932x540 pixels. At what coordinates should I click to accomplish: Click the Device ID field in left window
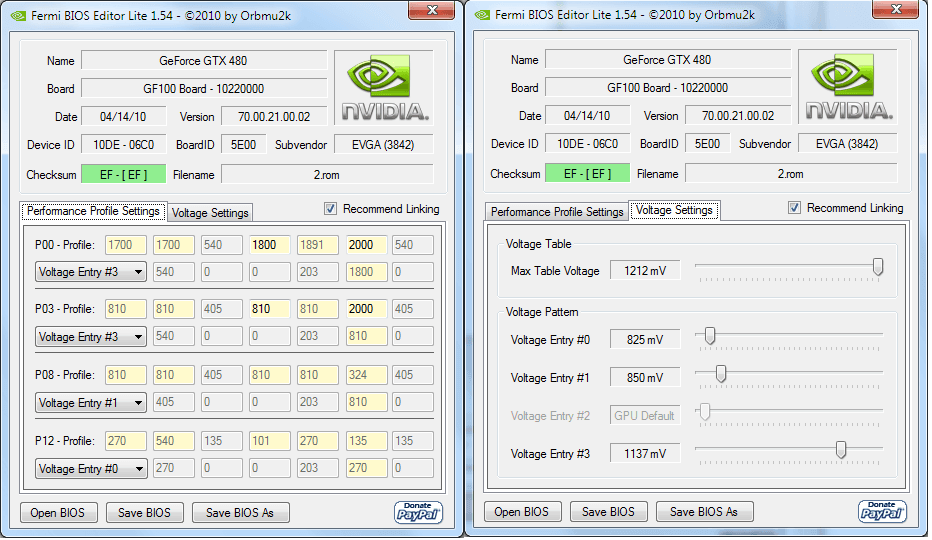123,145
